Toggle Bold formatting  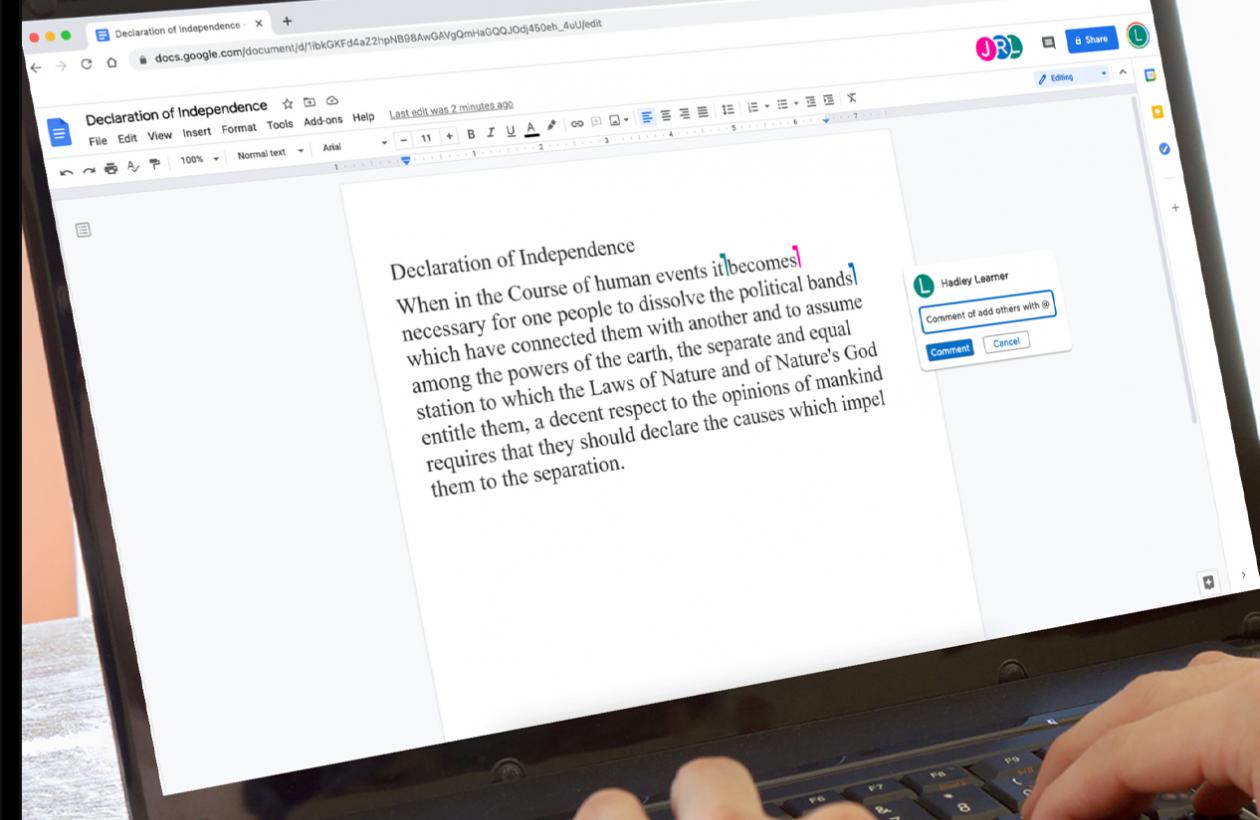pos(471,134)
